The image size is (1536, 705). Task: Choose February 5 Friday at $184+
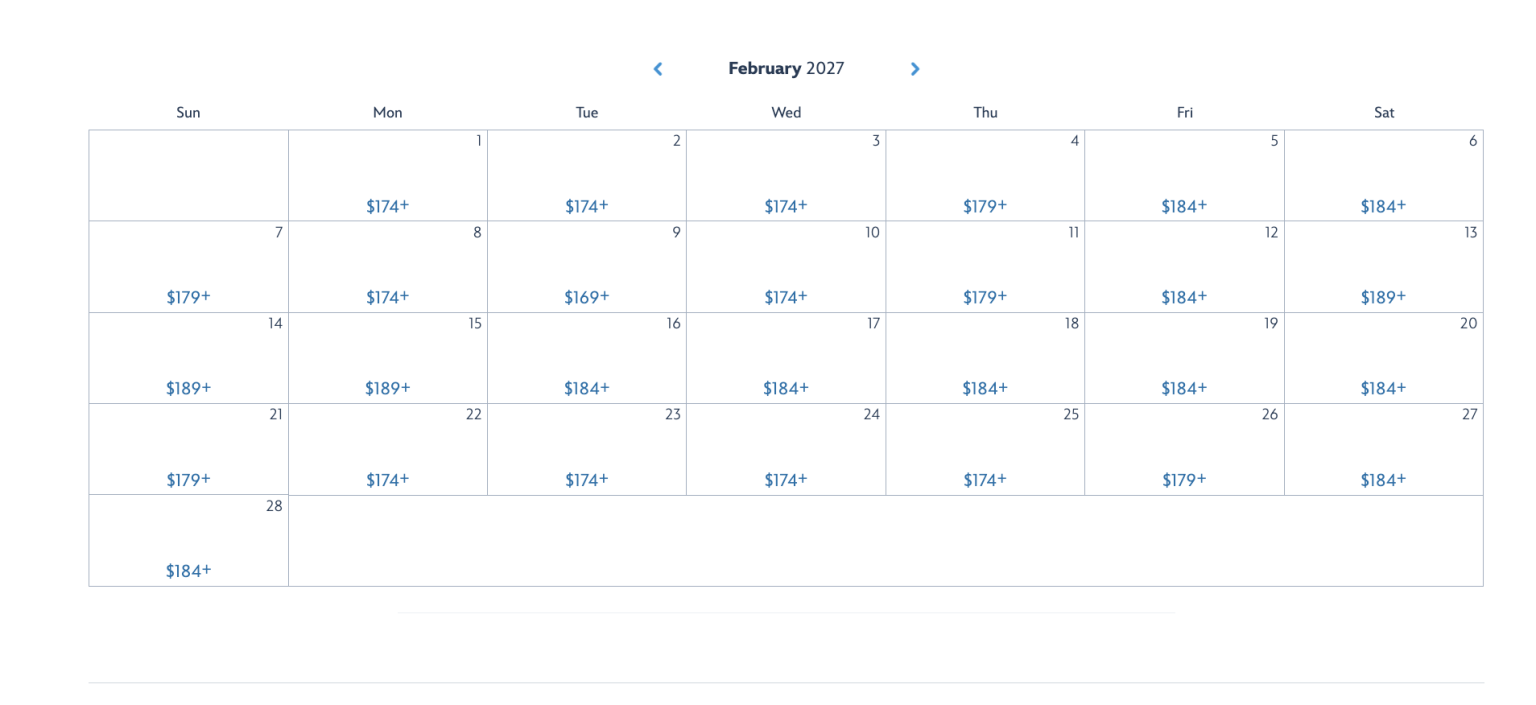point(1185,176)
